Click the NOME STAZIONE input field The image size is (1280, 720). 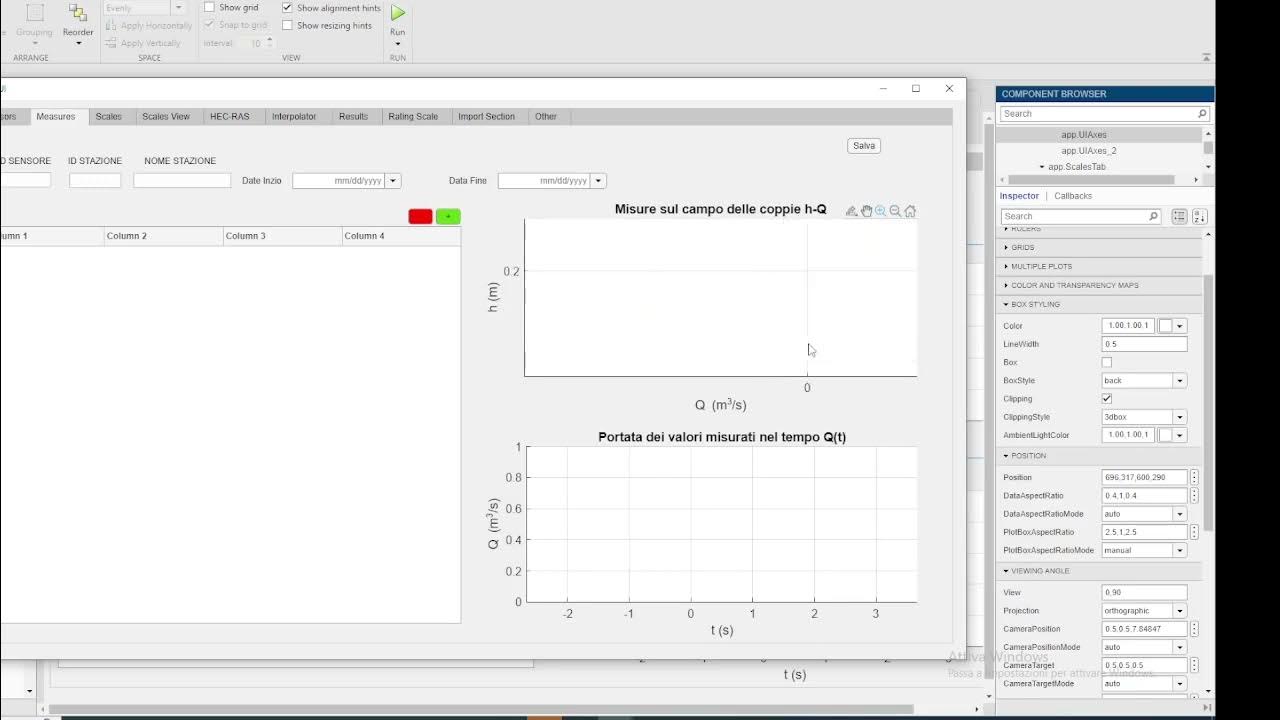pos(182,181)
